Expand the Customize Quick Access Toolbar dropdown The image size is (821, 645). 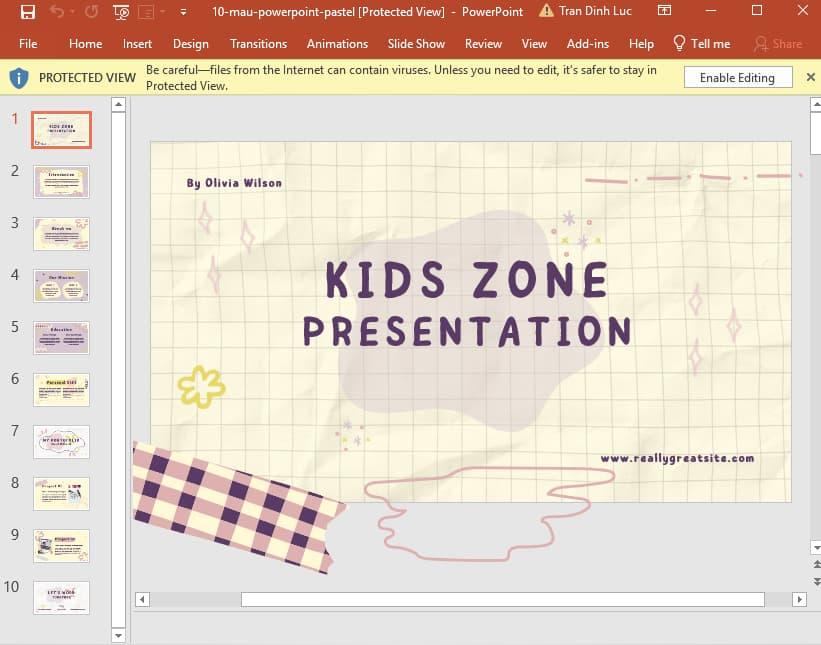183,12
